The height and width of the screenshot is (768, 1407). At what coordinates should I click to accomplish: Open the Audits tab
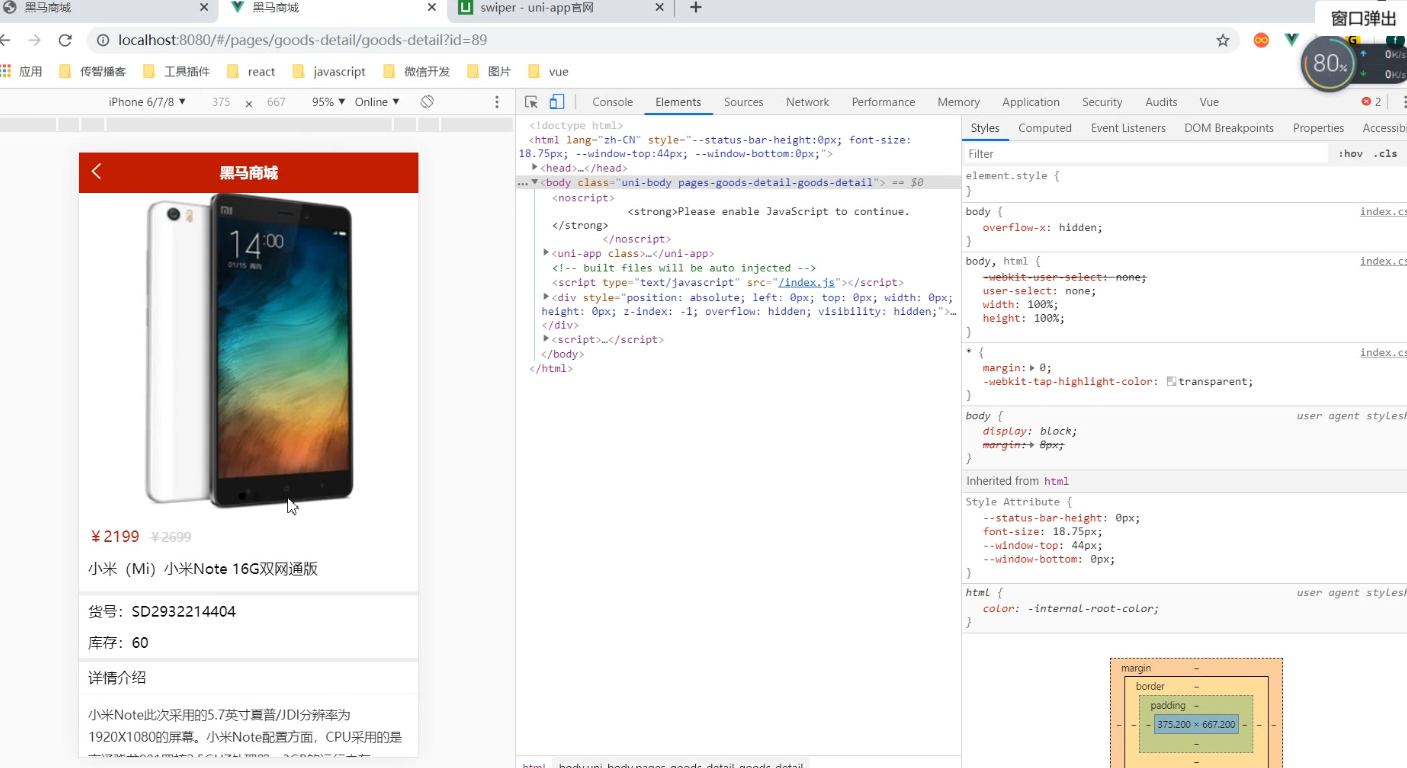pos(1161,102)
